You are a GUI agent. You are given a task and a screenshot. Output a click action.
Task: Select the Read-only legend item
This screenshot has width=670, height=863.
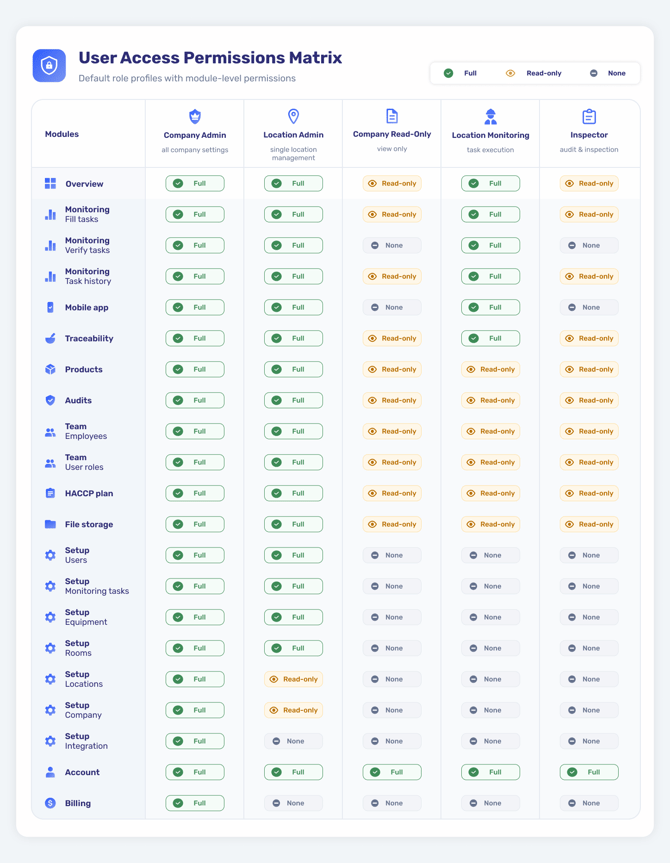pos(533,73)
